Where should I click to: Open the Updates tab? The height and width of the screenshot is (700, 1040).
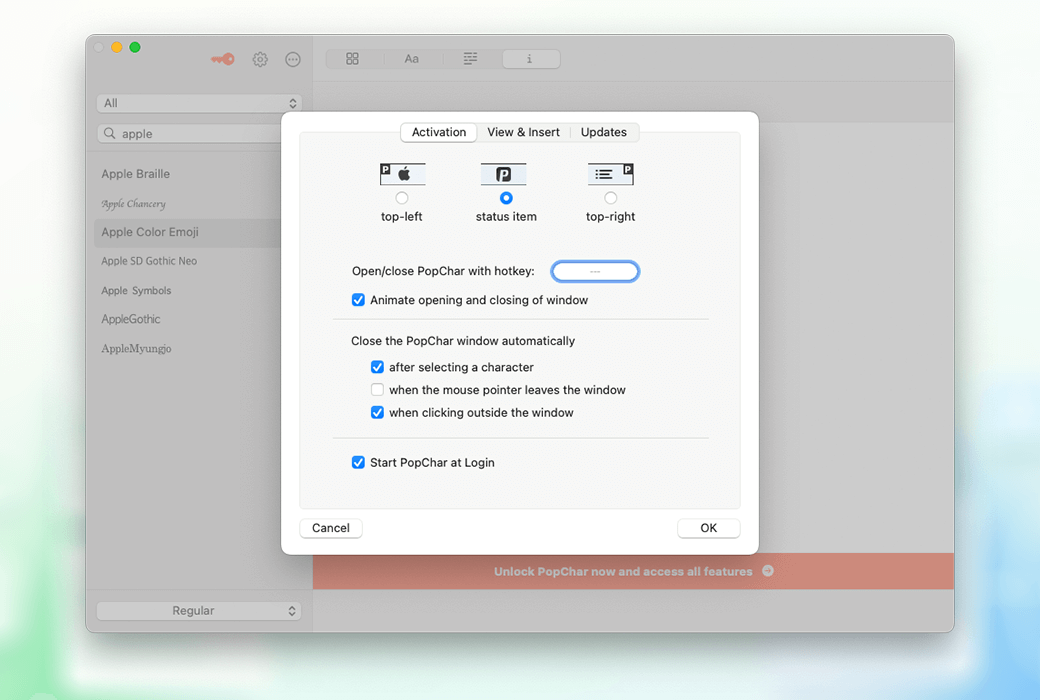[604, 132]
